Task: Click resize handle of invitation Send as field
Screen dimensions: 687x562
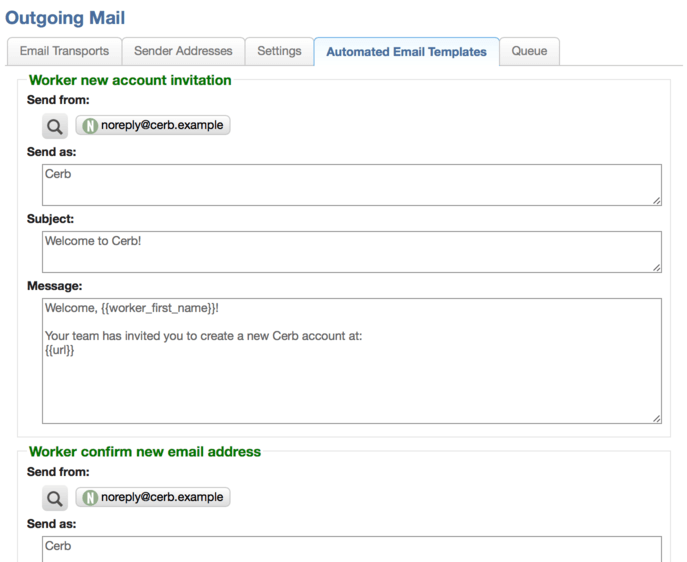Action: pyautogui.click(x=656, y=201)
